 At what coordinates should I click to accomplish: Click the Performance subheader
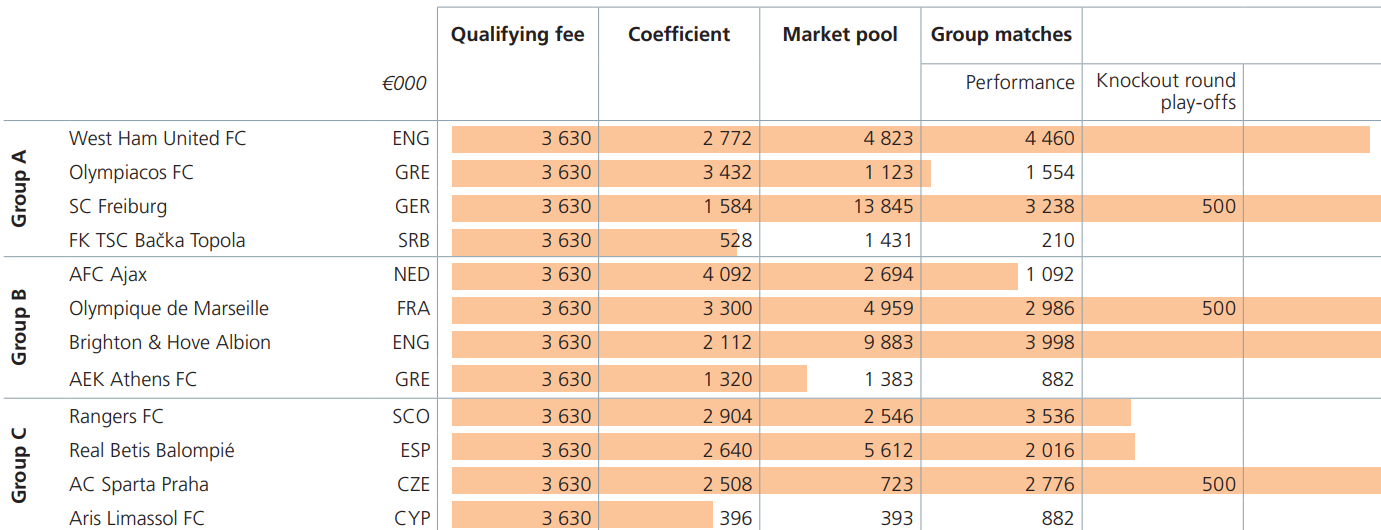(x=1019, y=83)
